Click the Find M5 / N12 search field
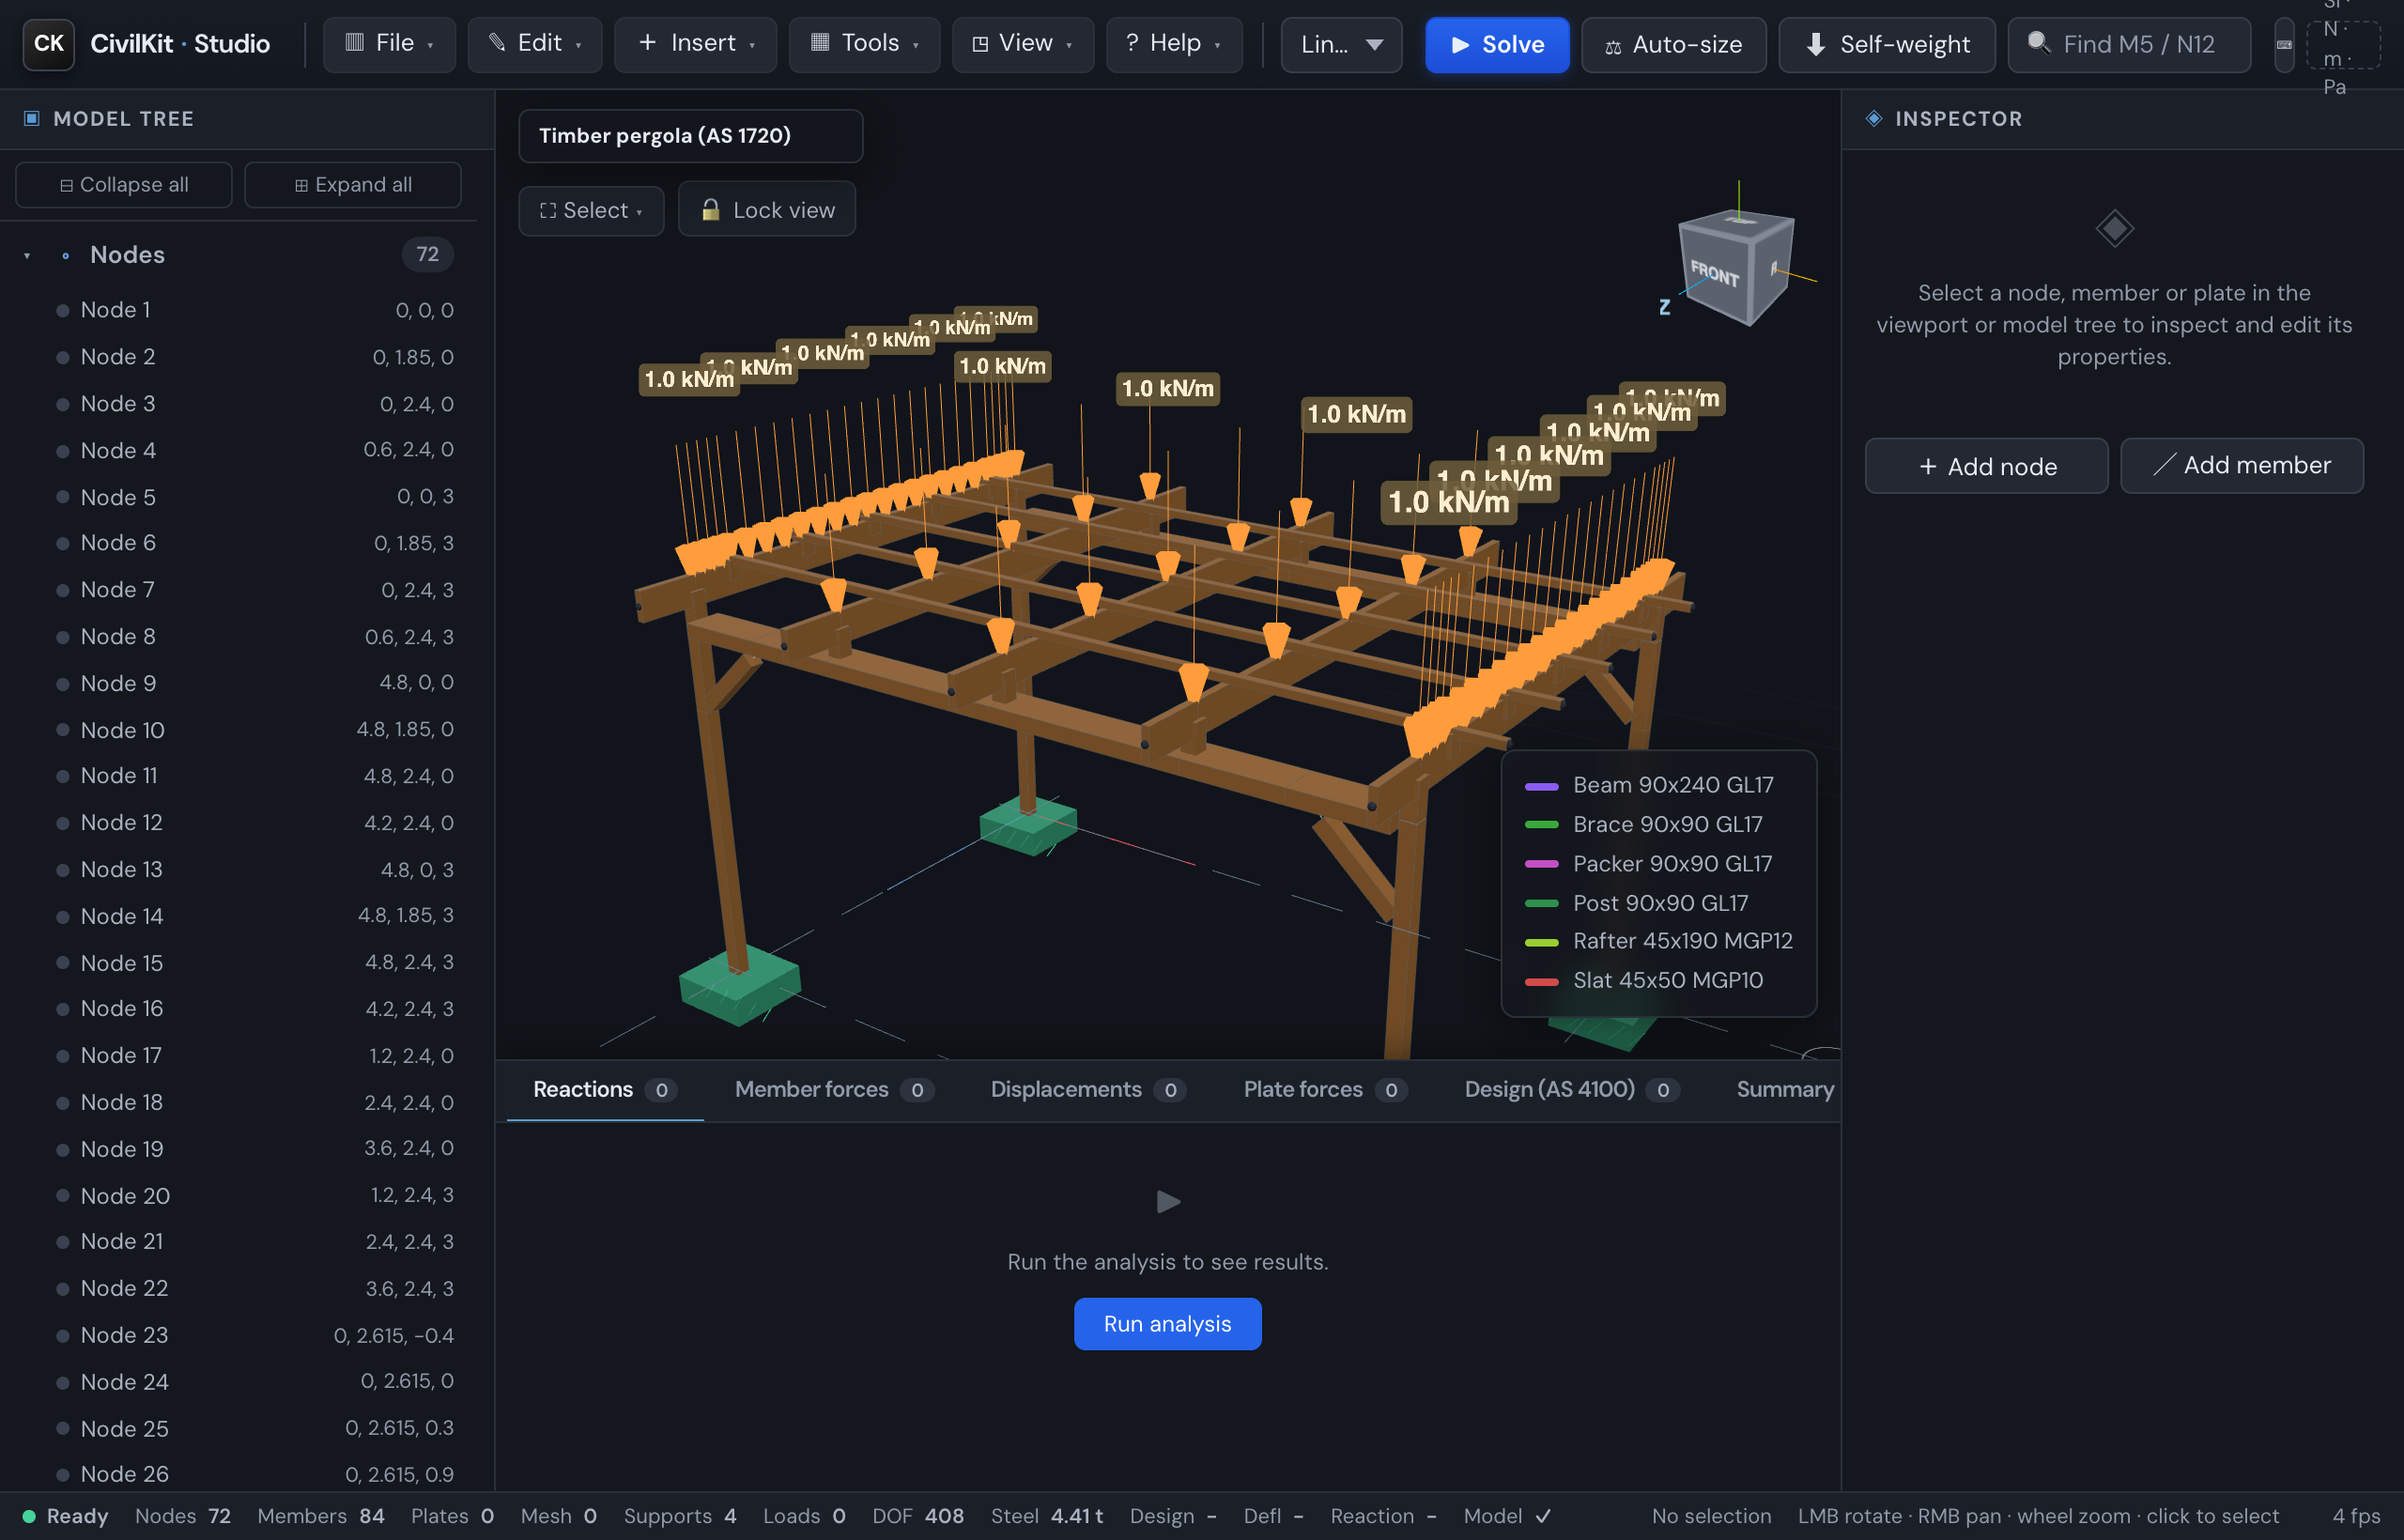The image size is (2404, 1540). click(x=2129, y=44)
